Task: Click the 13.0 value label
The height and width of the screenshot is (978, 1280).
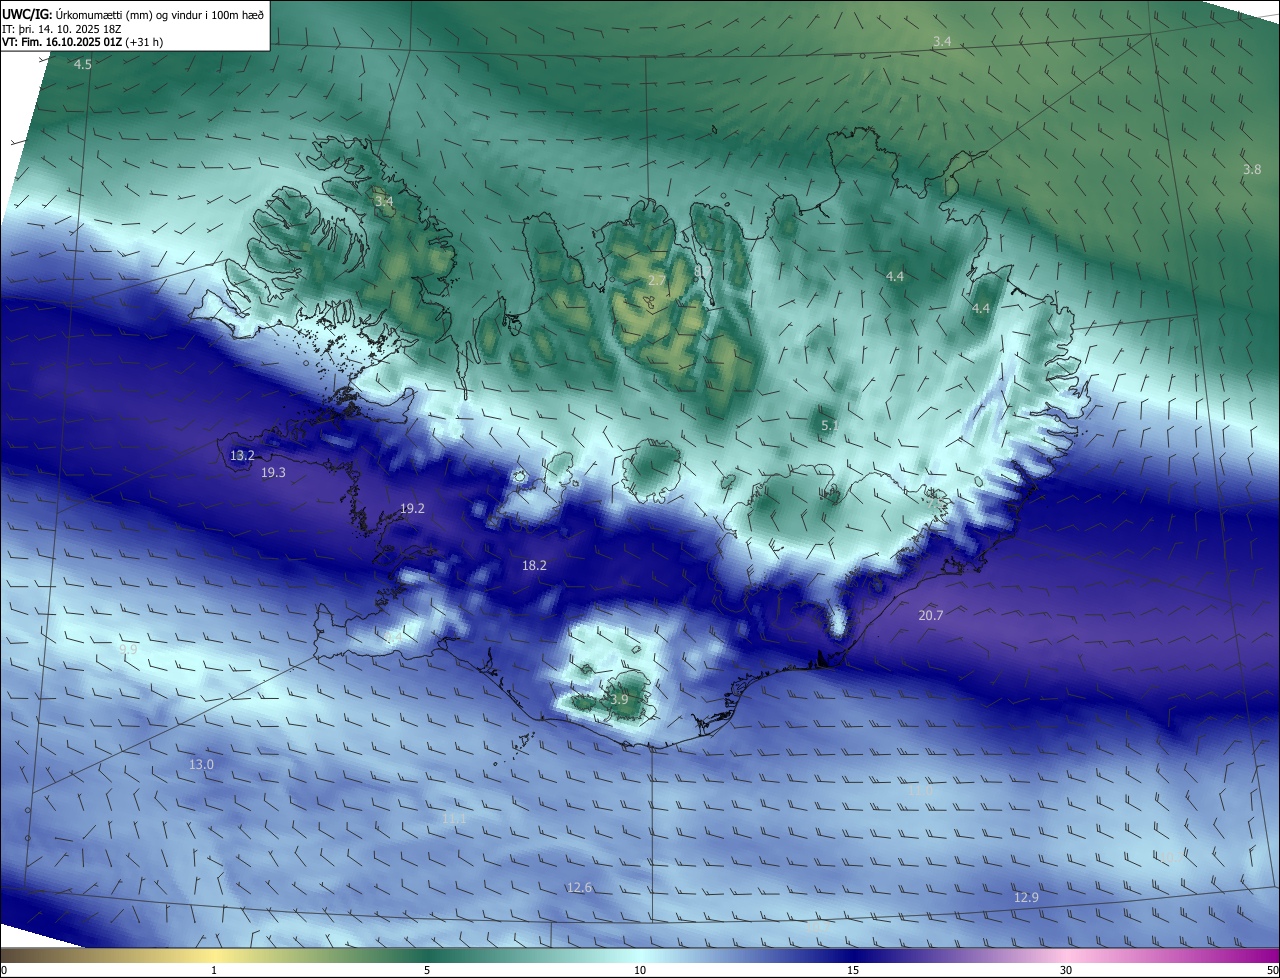Action: click(x=201, y=764)
